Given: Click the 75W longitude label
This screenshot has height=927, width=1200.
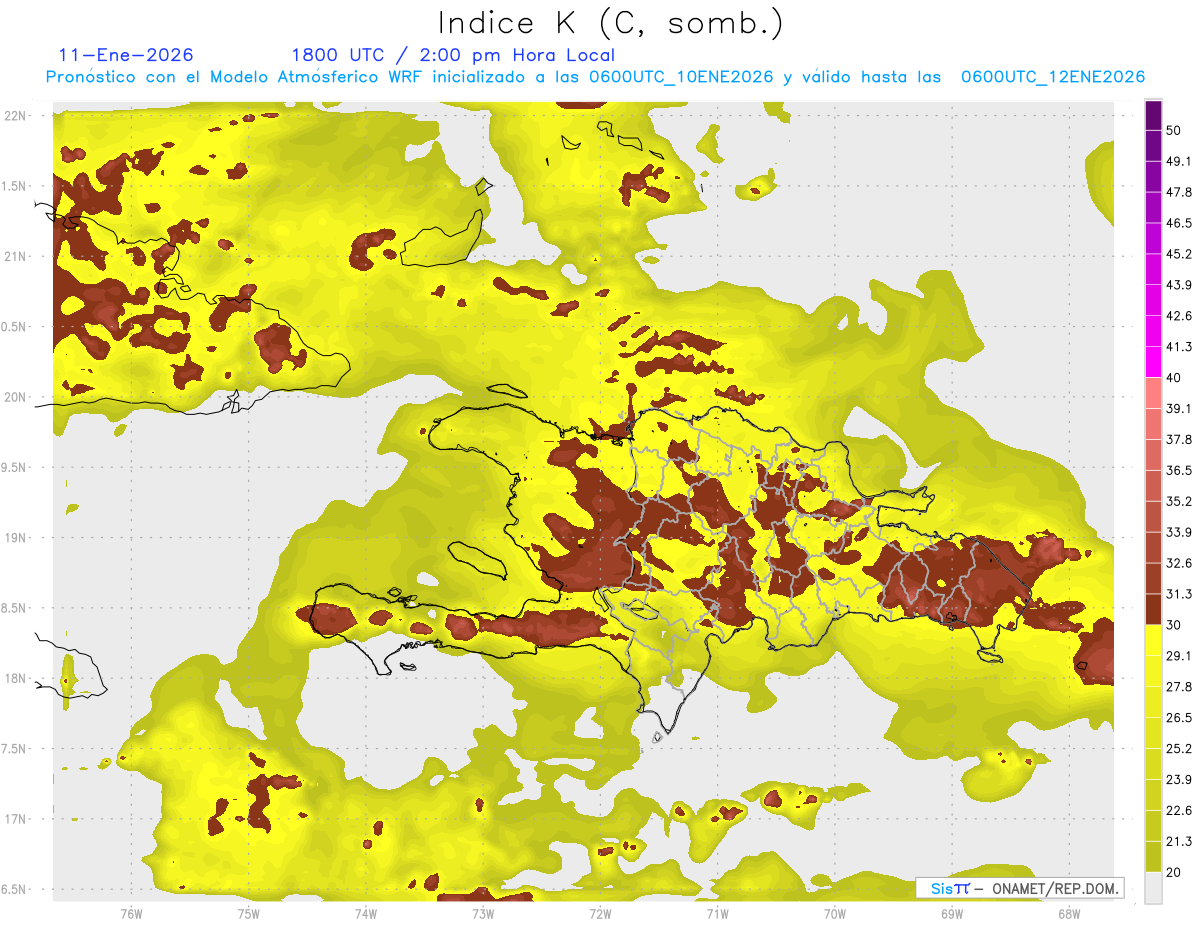Looking at the screenshot, I should click(x=249, y=913).
